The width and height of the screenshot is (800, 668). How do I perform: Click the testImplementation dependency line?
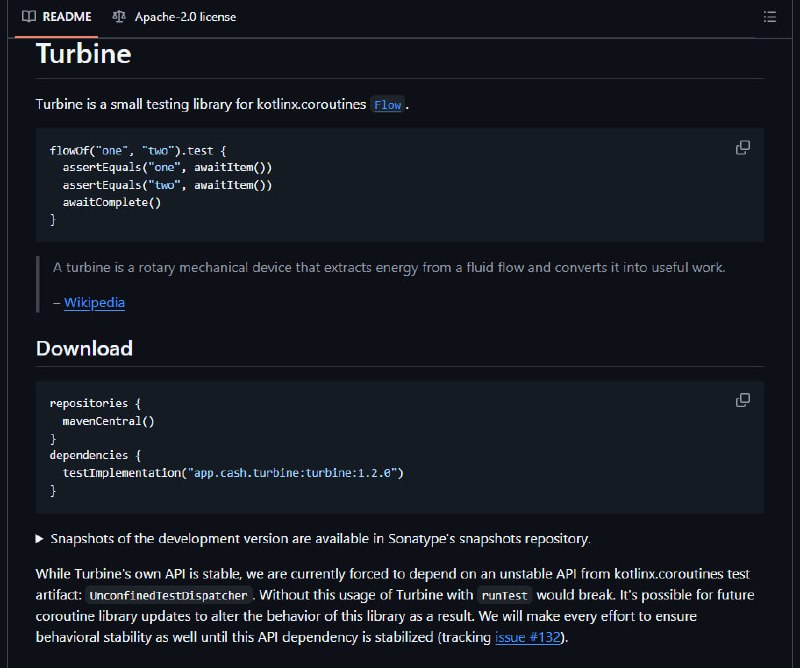pos(233,473)
